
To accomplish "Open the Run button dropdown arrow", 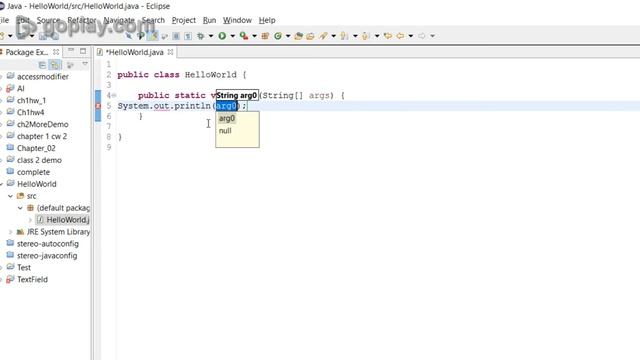I will (x=233, y=36).
